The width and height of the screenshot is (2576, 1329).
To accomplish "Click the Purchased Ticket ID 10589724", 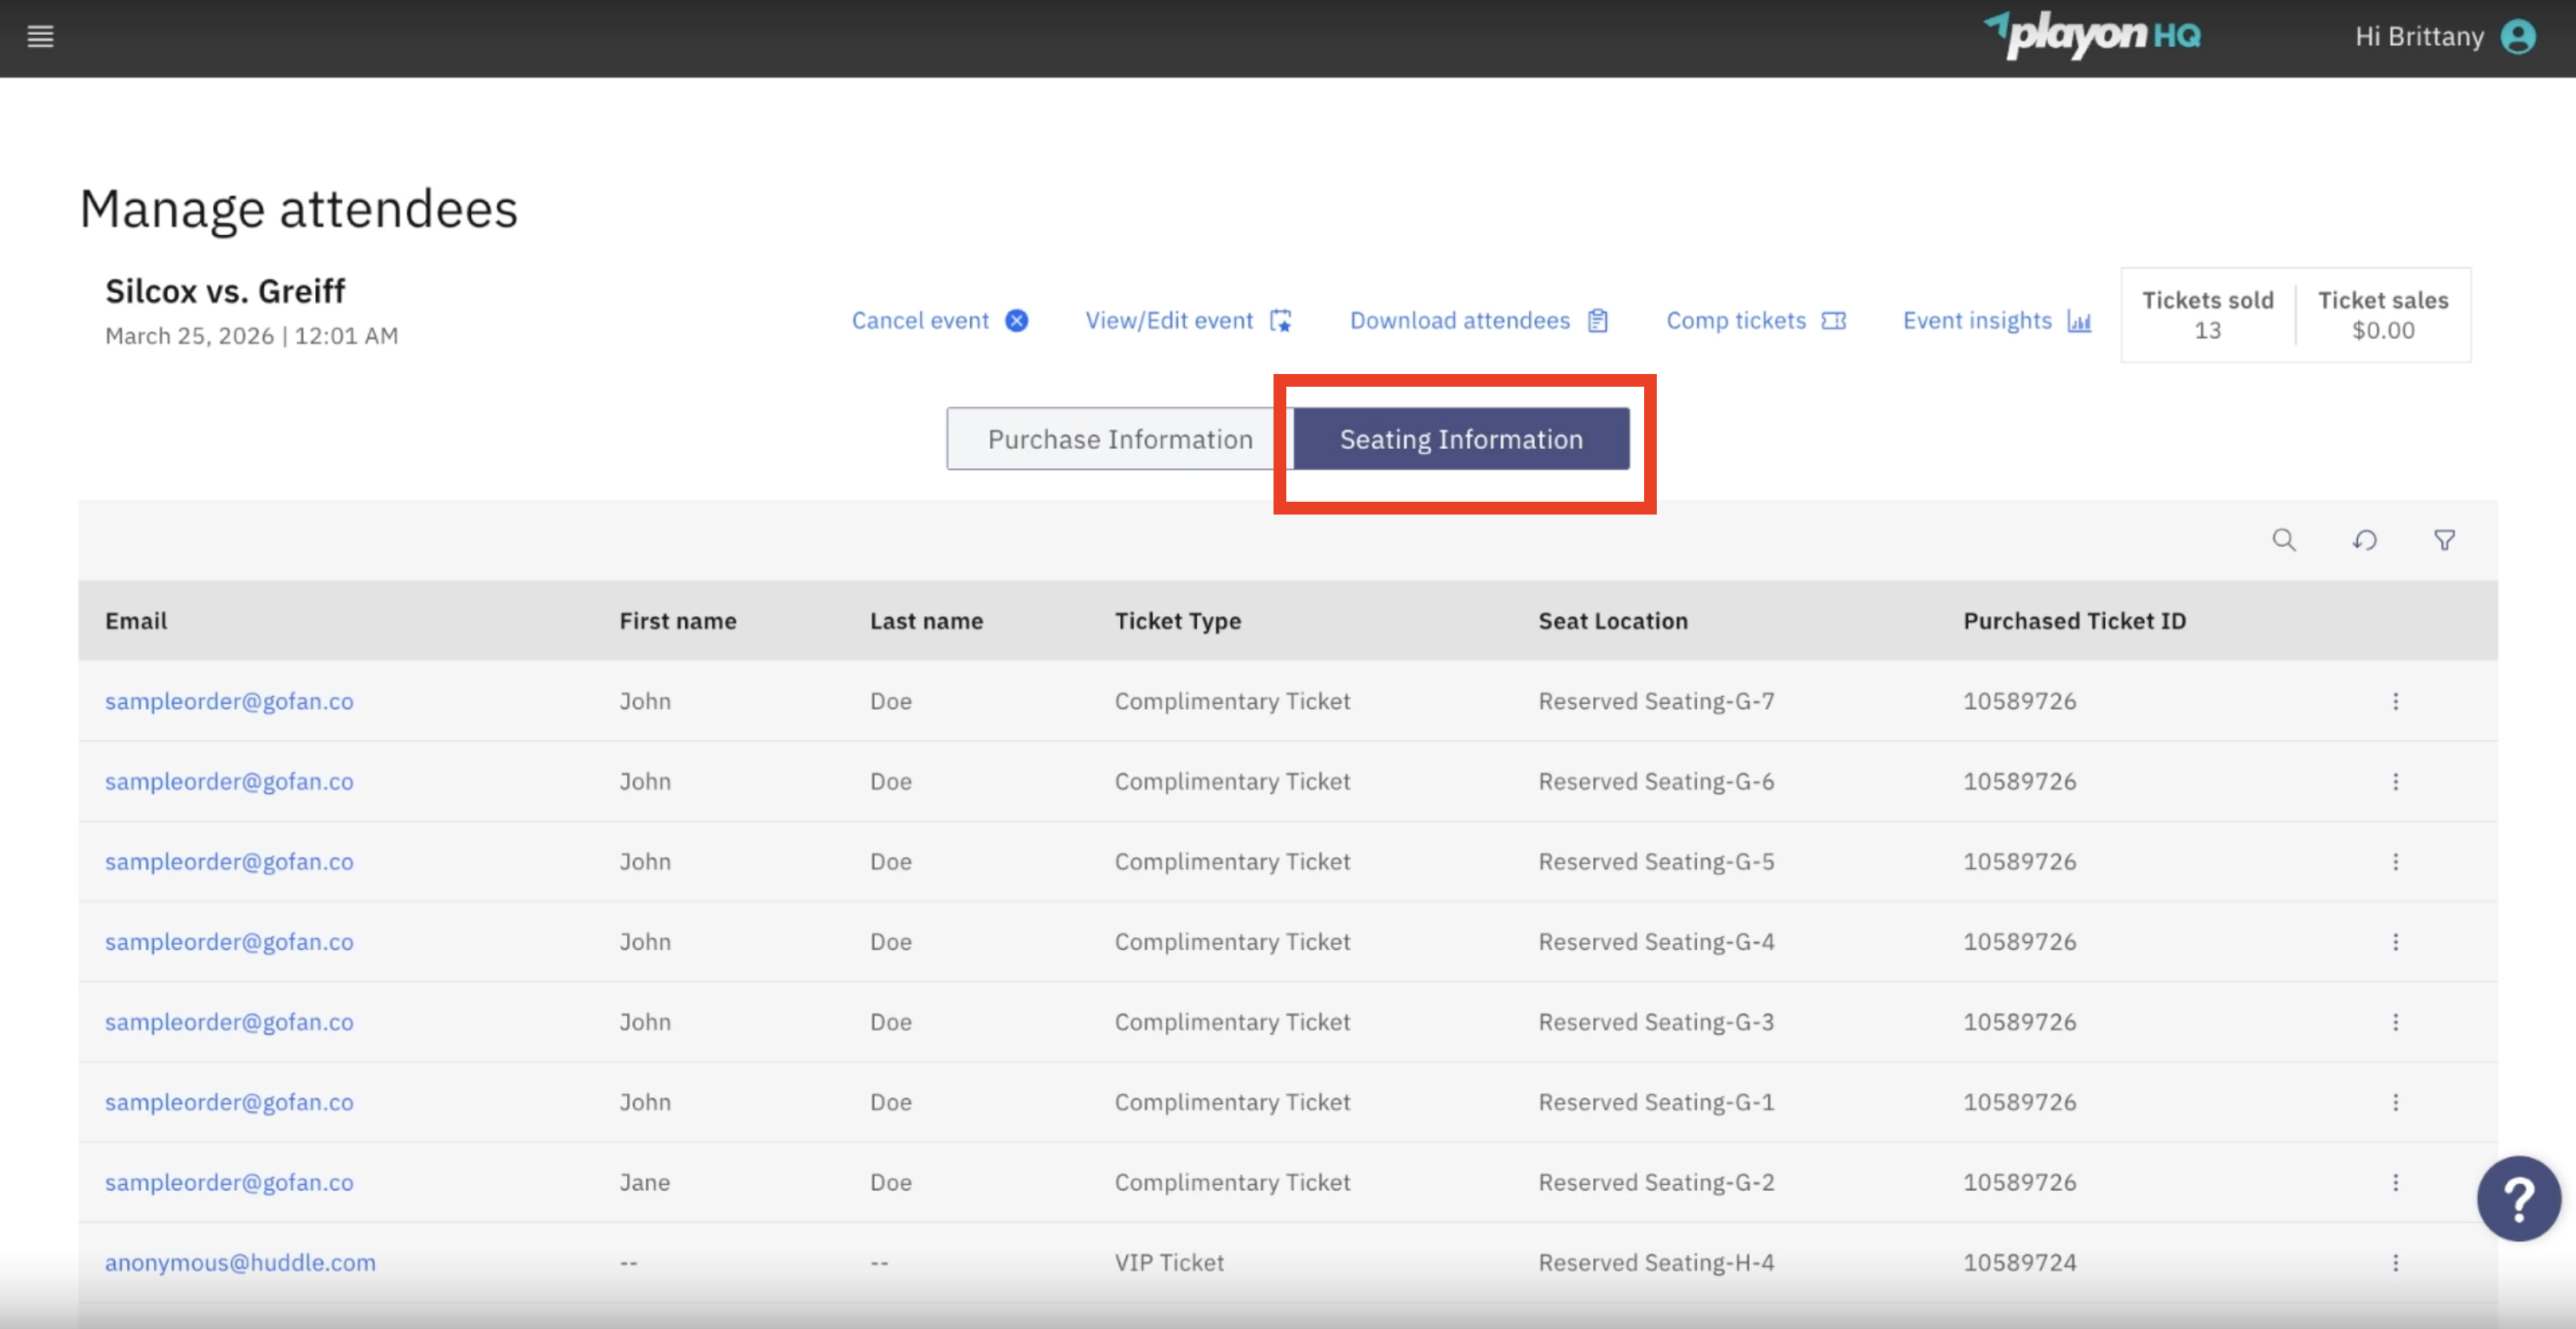I will (2019, 1262).
